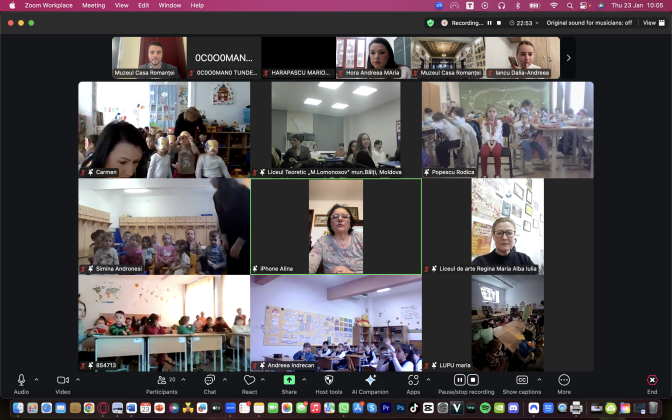Open the Window menu in menu bar

point(170,5)
